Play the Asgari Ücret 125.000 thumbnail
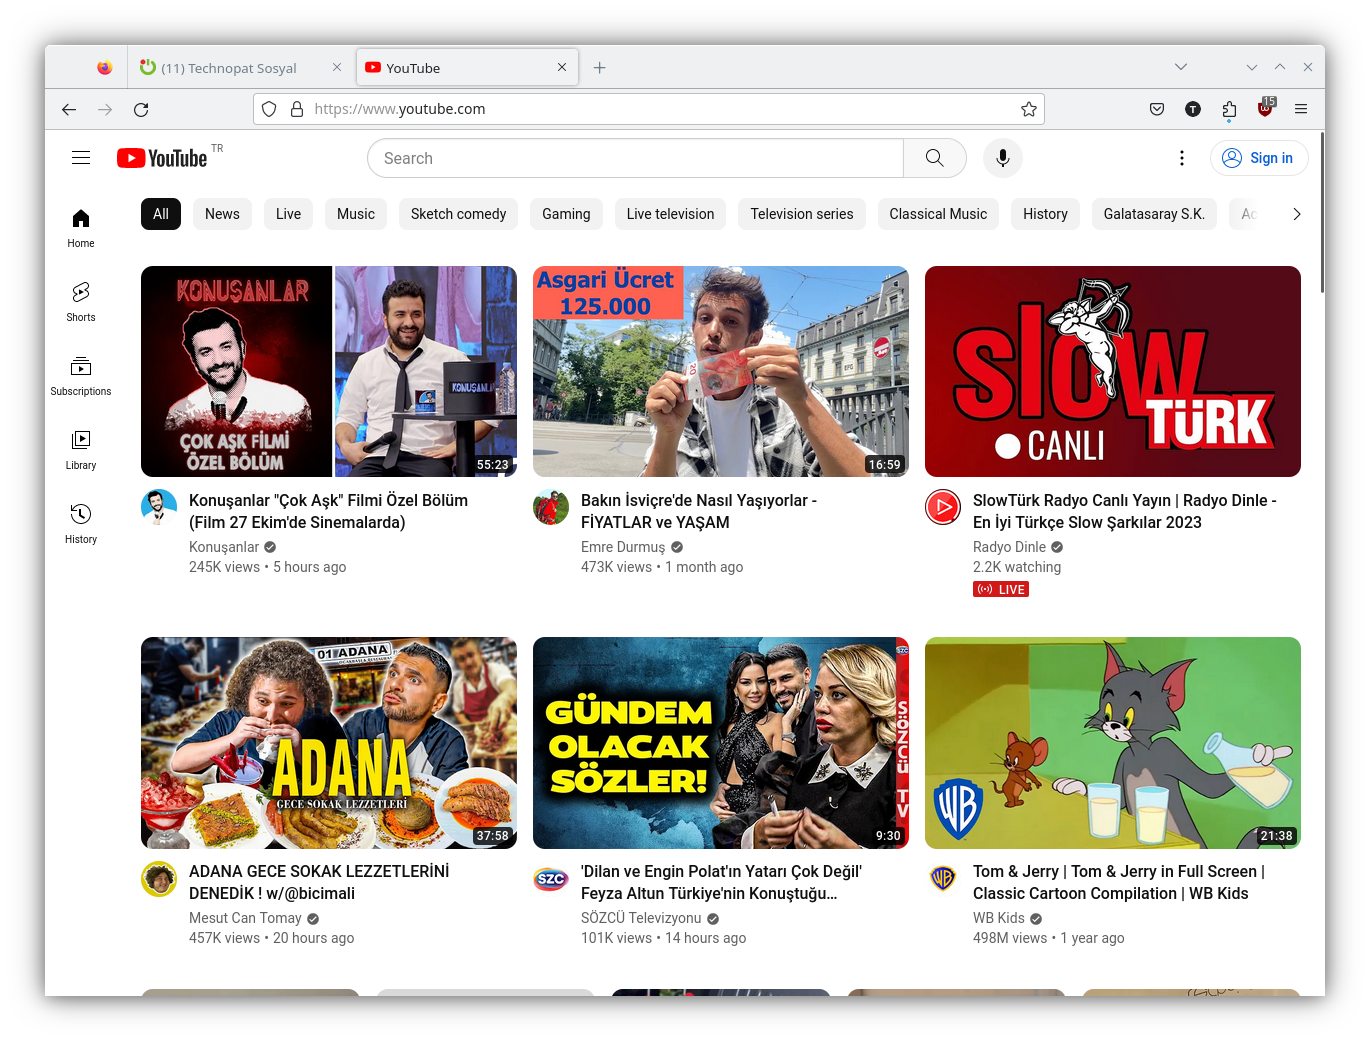Screen dimensions: 1370x1041 (x=721, y=371)
